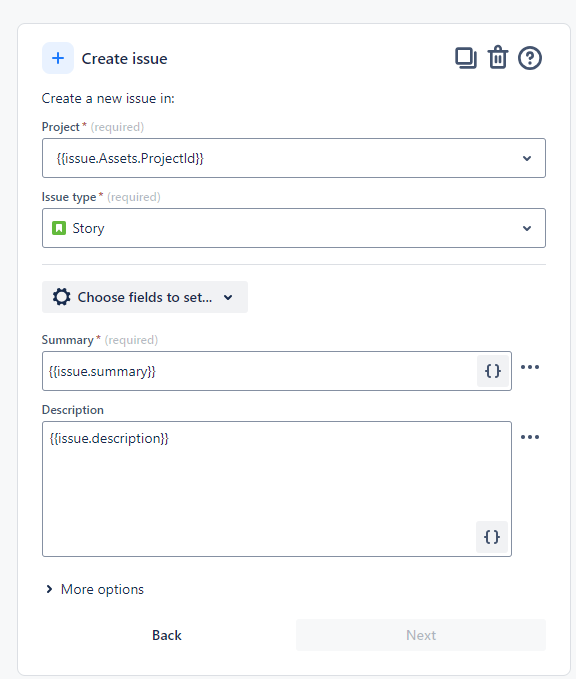Delete the action with trash icon

click(498, 58)
